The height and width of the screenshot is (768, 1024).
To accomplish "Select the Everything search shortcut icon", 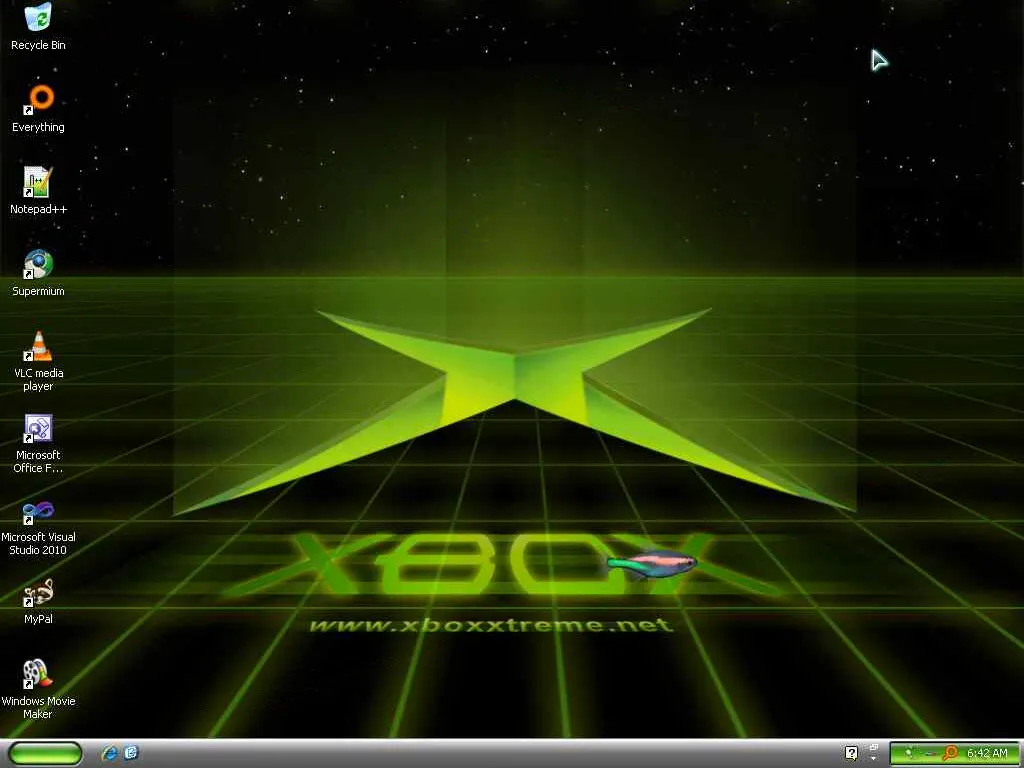I will coord(38,108).
